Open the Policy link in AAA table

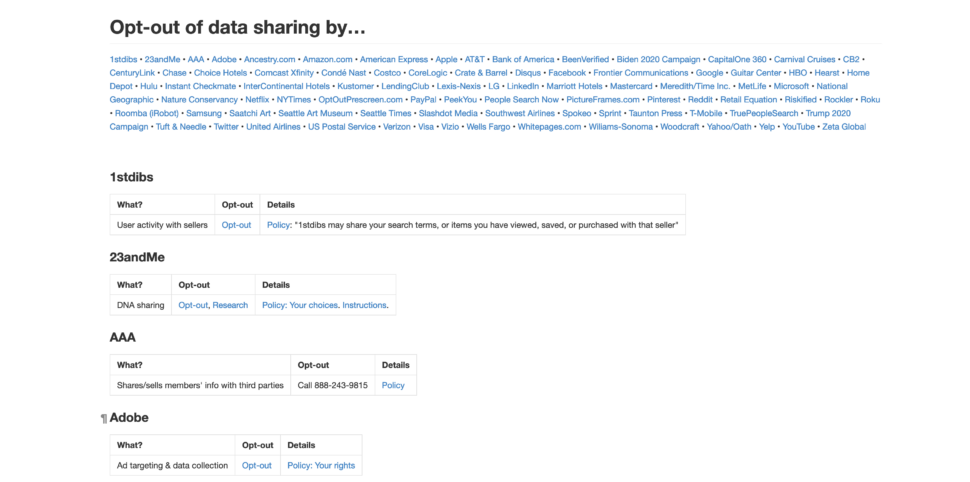click(x=393, y=385)
